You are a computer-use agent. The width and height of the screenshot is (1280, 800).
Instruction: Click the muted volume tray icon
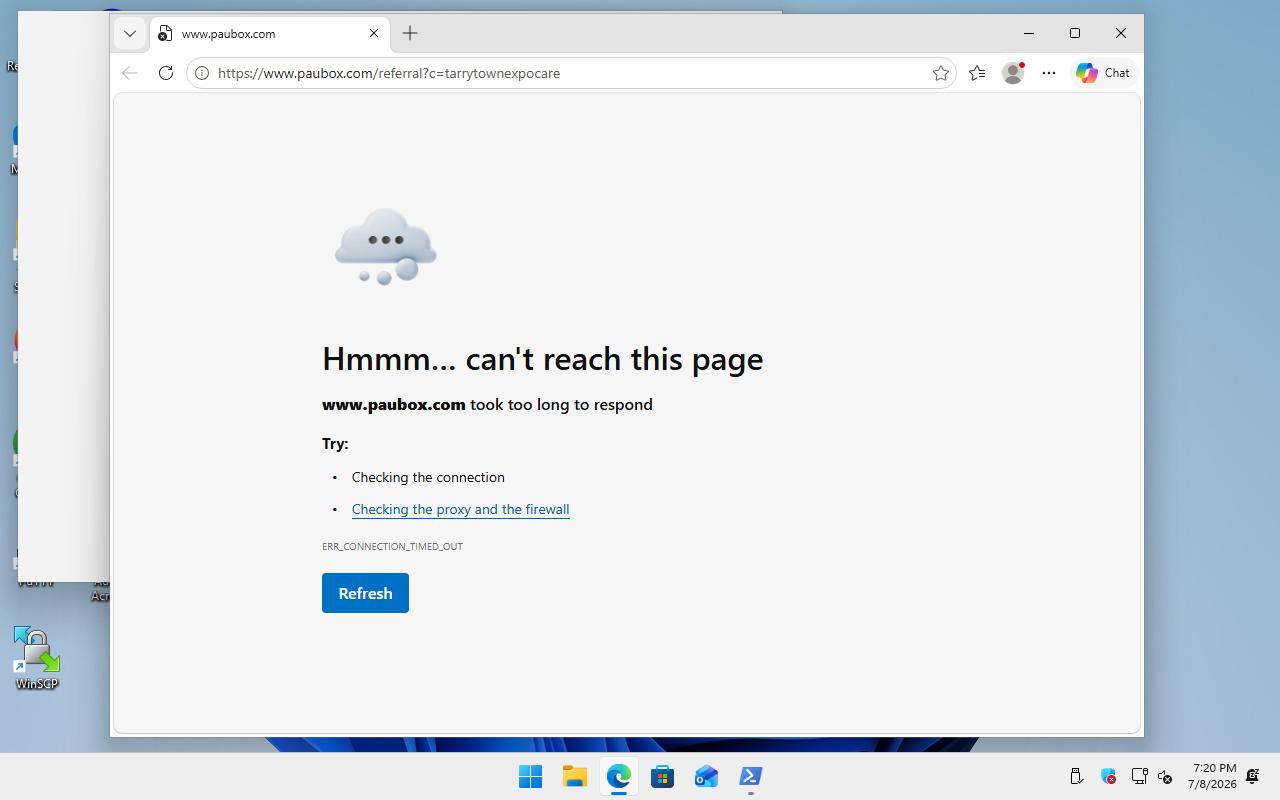pos(1165,776)
